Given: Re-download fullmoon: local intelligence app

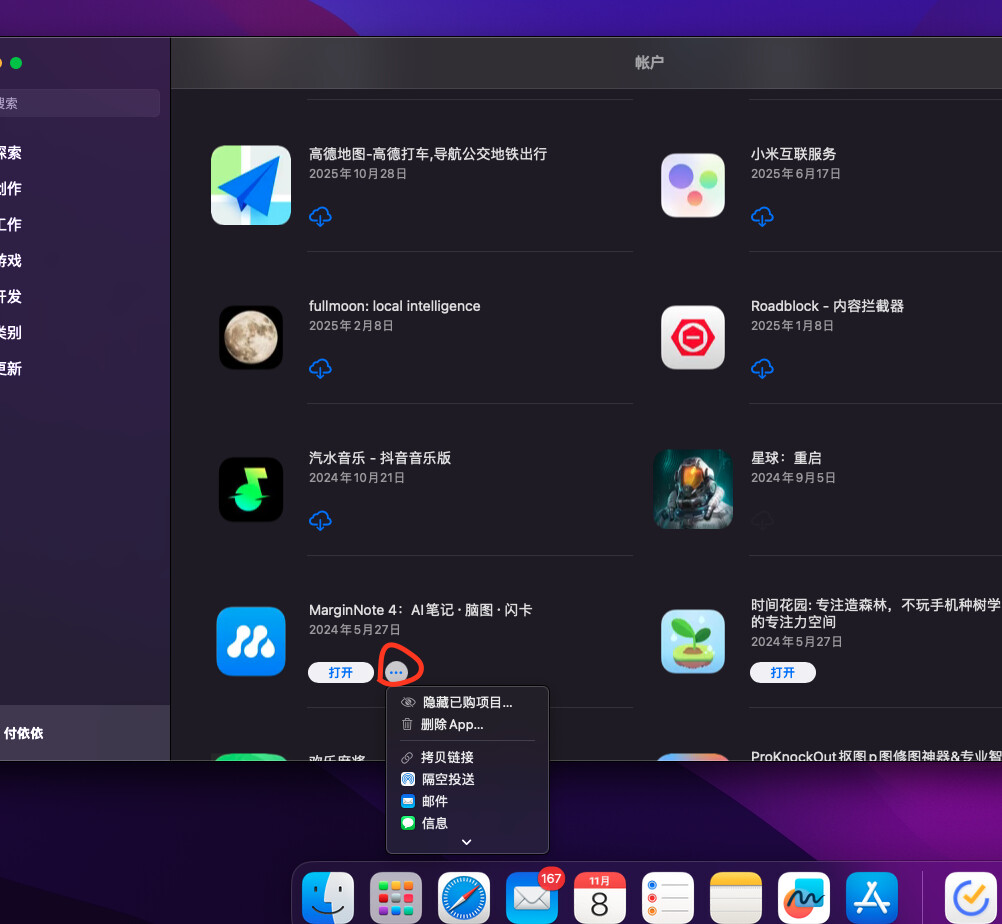Looking at the screenshot, I should 320,369.
